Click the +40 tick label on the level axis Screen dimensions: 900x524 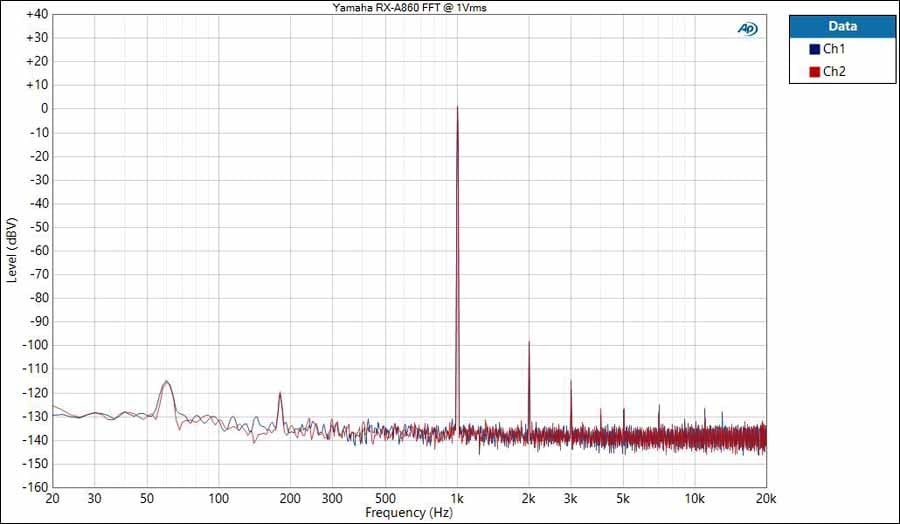(x=36, y=14)
